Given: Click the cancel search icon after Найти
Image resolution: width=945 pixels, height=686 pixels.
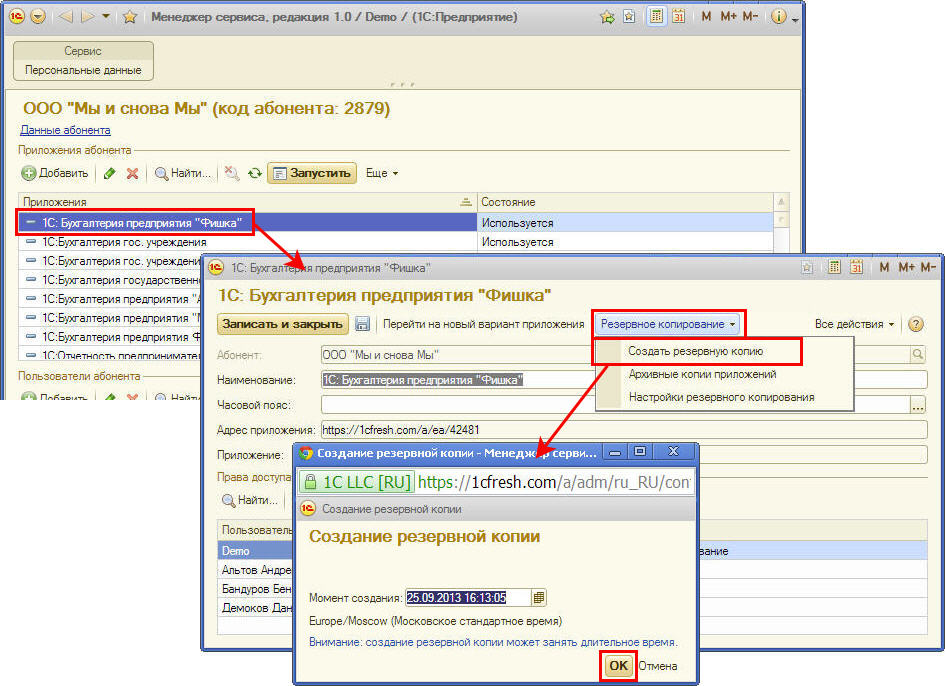Looking at the screenshot, I should [231, 174].
